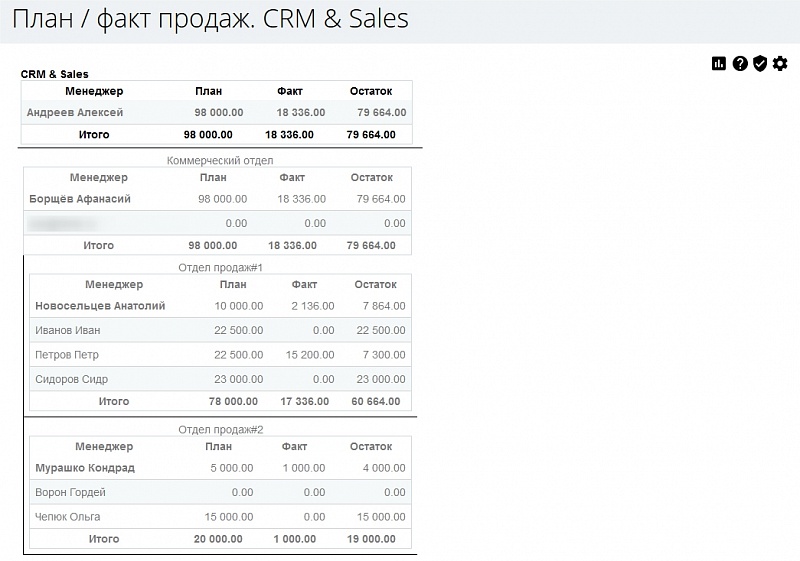
Task: Select Ворон Гордей manager row
Action: 70,492
